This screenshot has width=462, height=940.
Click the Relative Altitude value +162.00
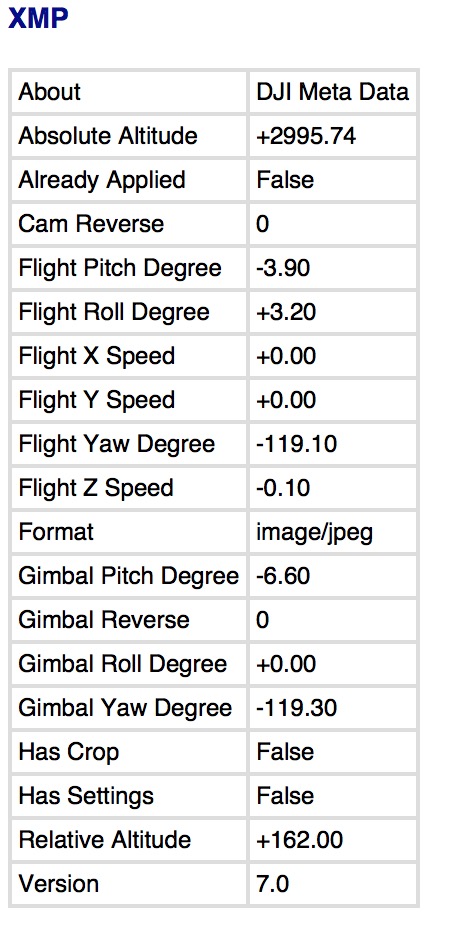[300, 840]
